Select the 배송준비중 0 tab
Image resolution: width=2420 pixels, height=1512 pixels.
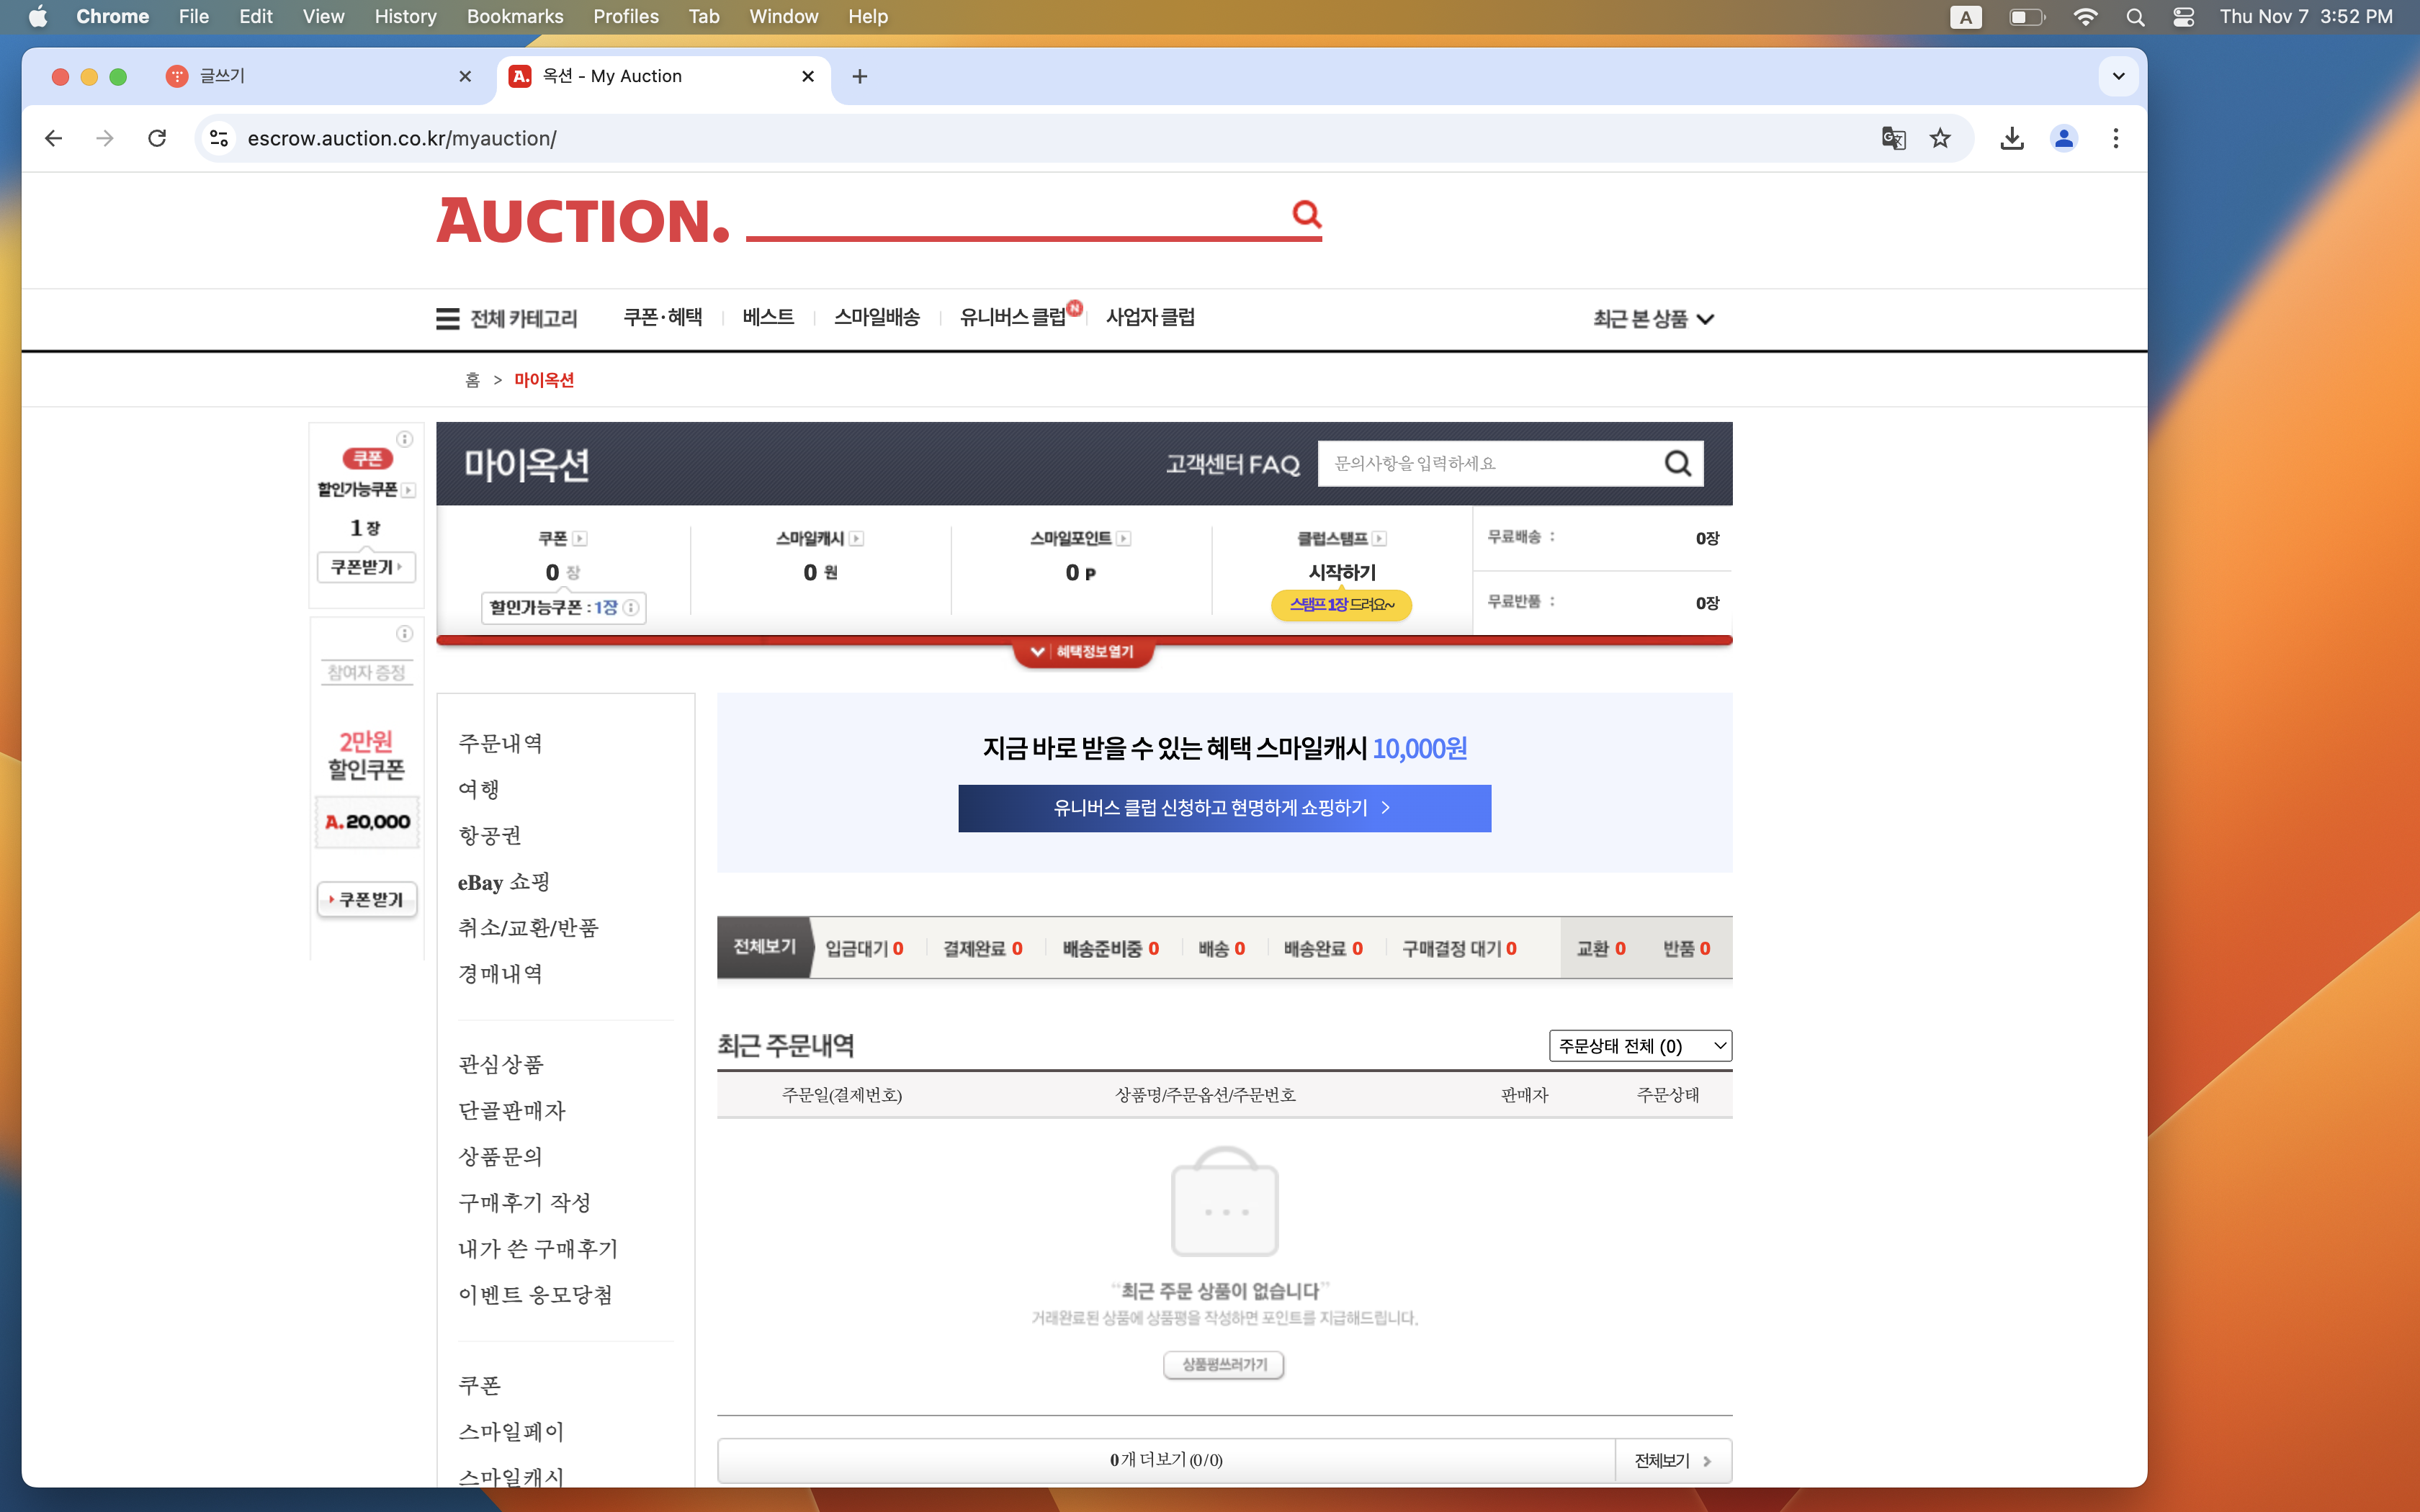(1110, 948)
